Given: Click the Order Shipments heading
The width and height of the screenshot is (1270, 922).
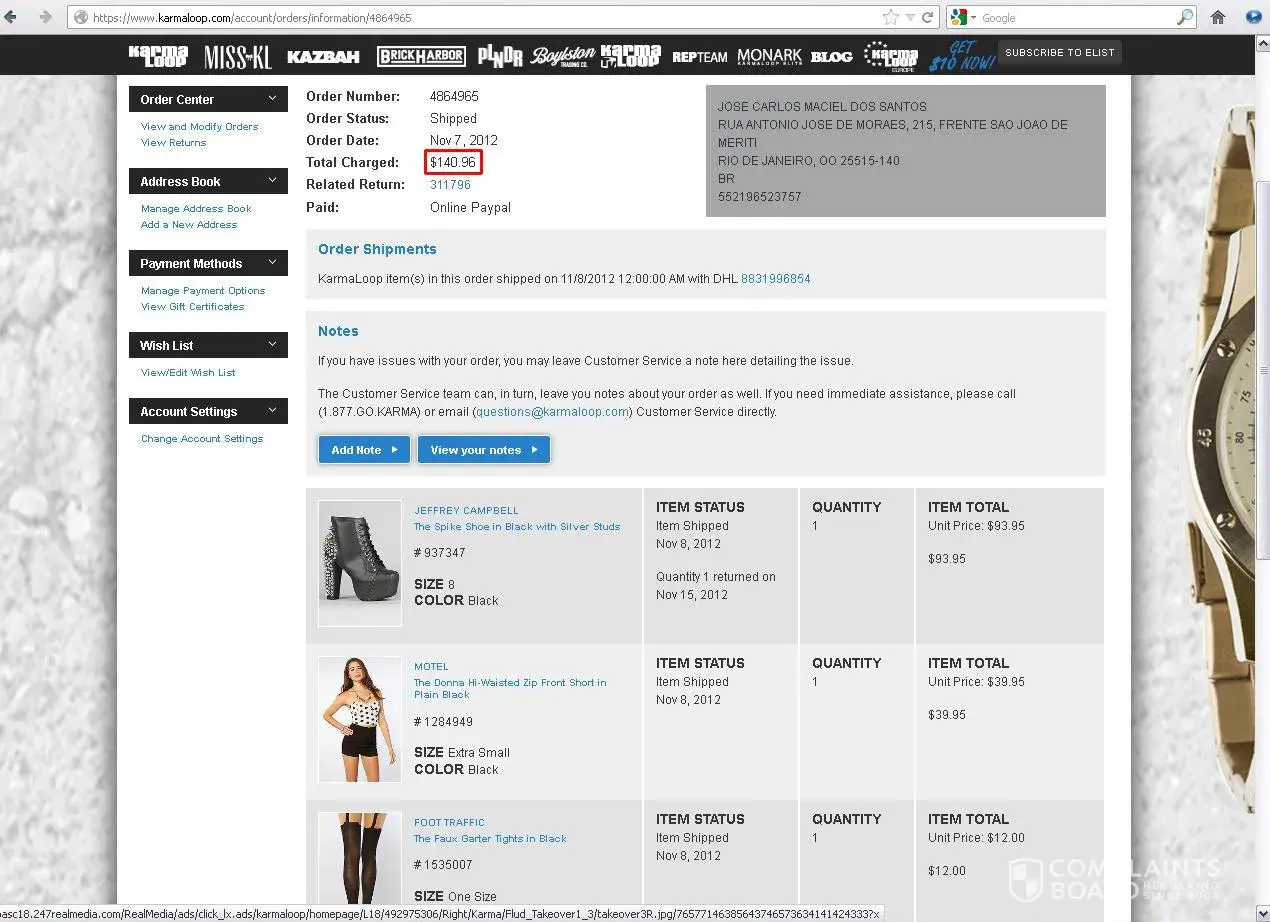Looking at the screenshot, I should (x=377, y=249).
